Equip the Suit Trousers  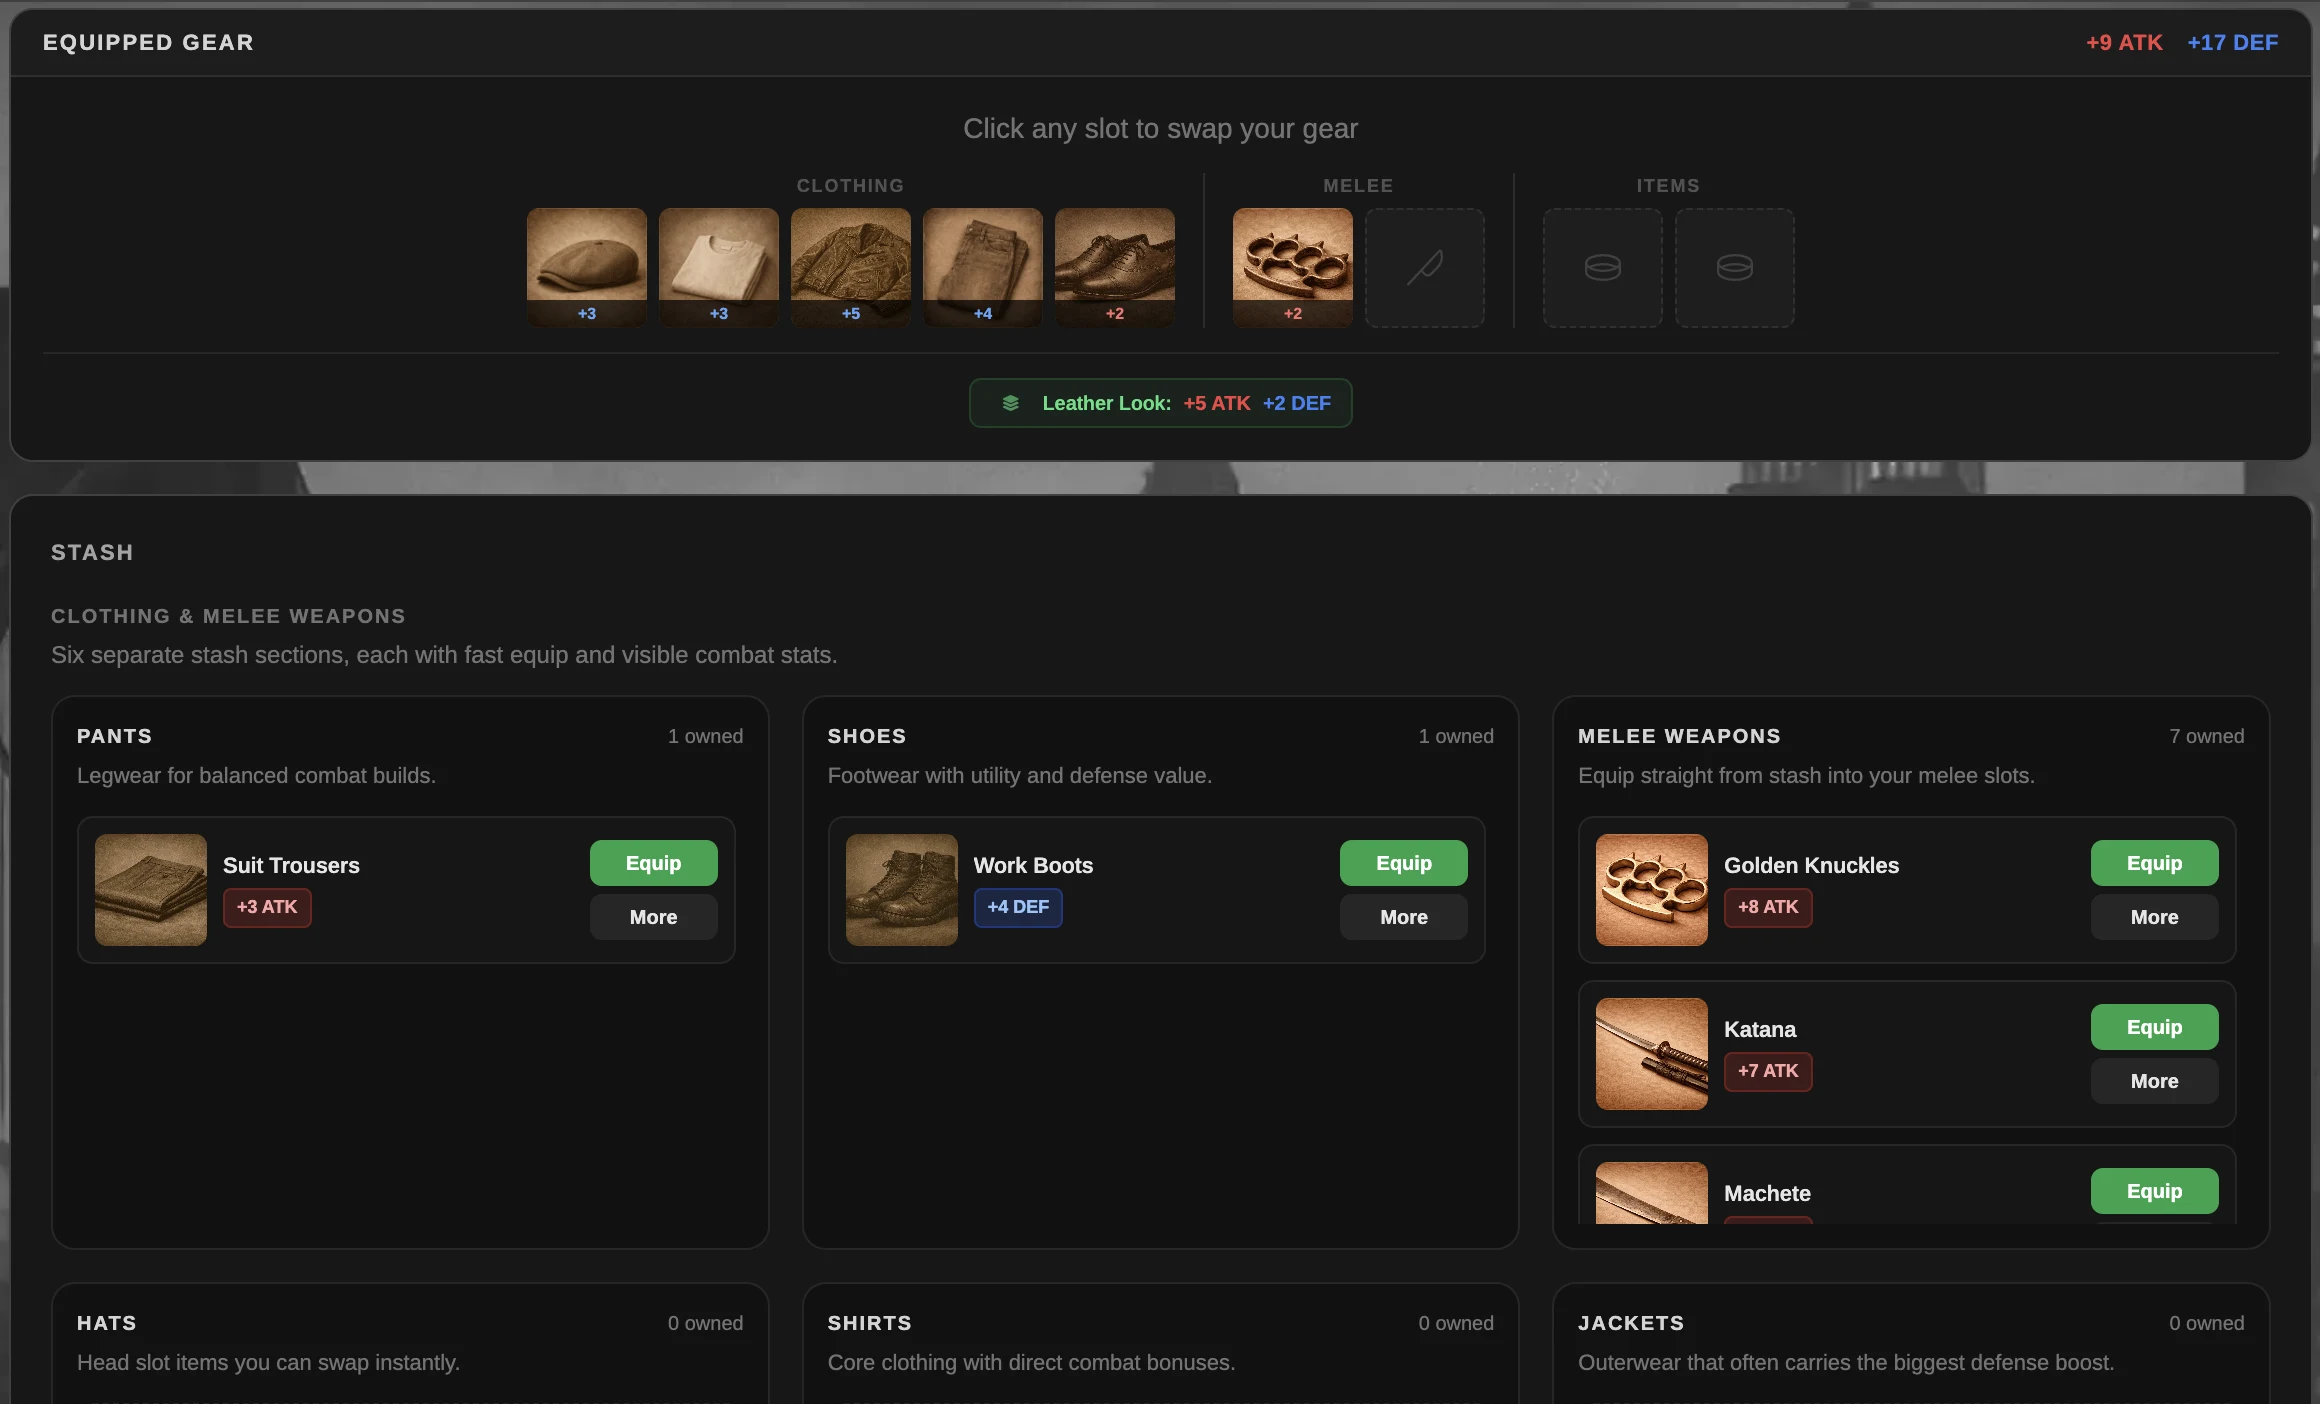653,863
